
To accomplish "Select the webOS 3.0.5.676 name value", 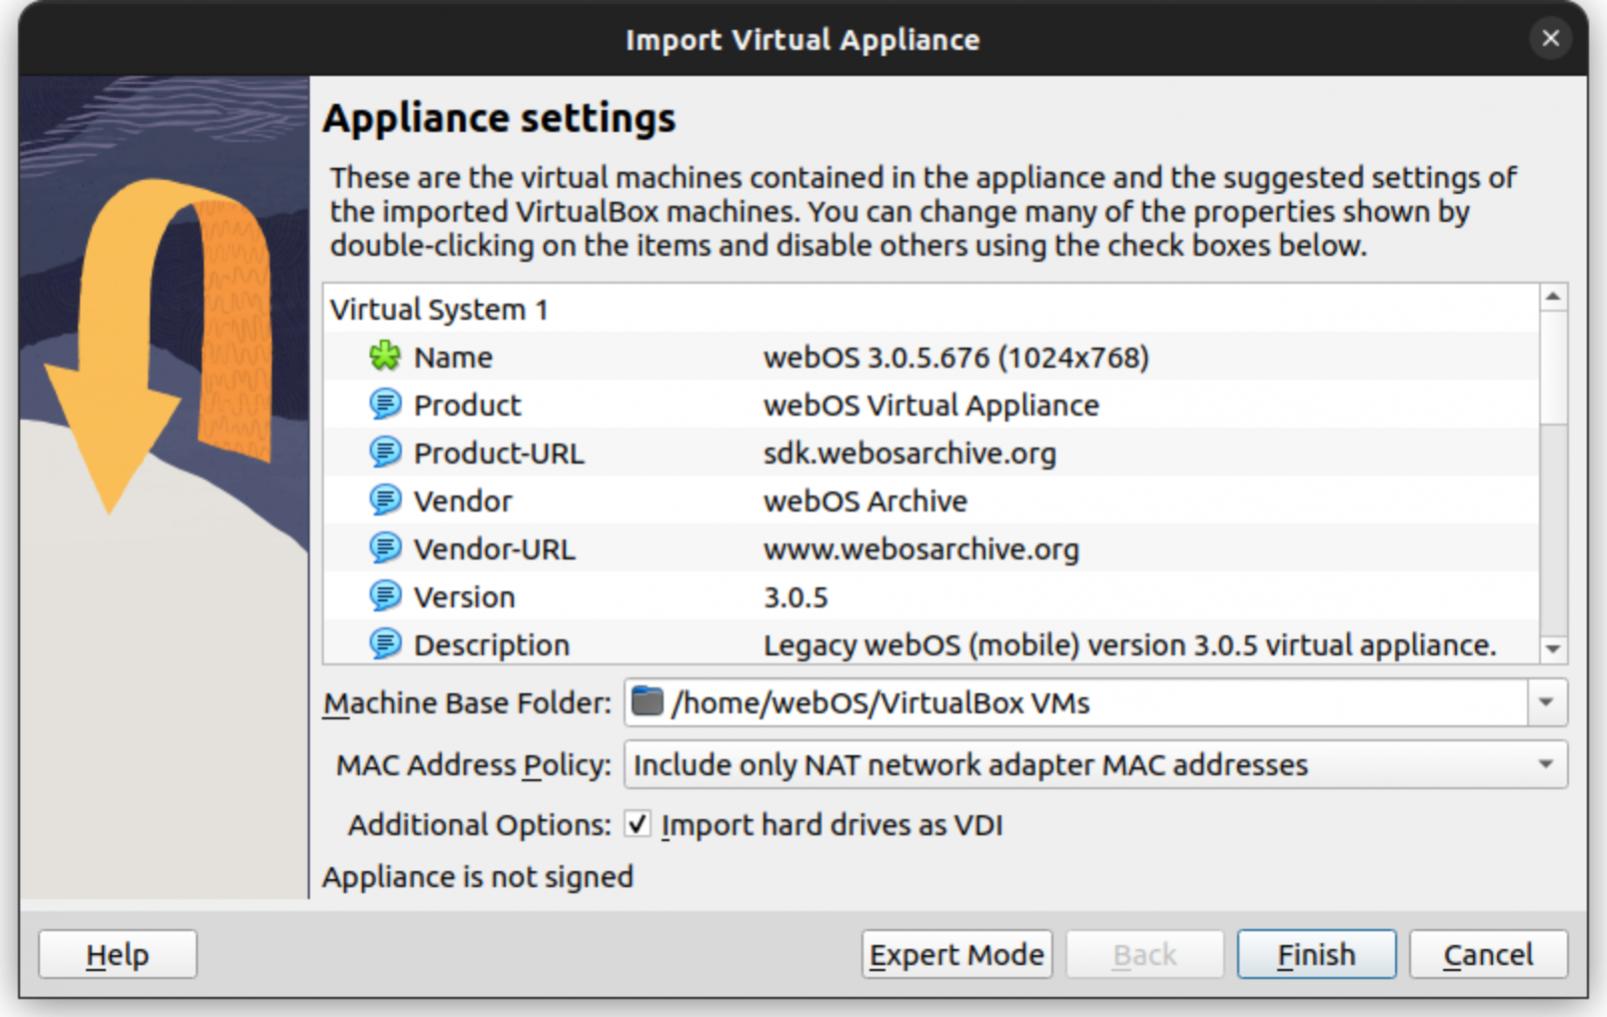I will (x=955, y=357).
